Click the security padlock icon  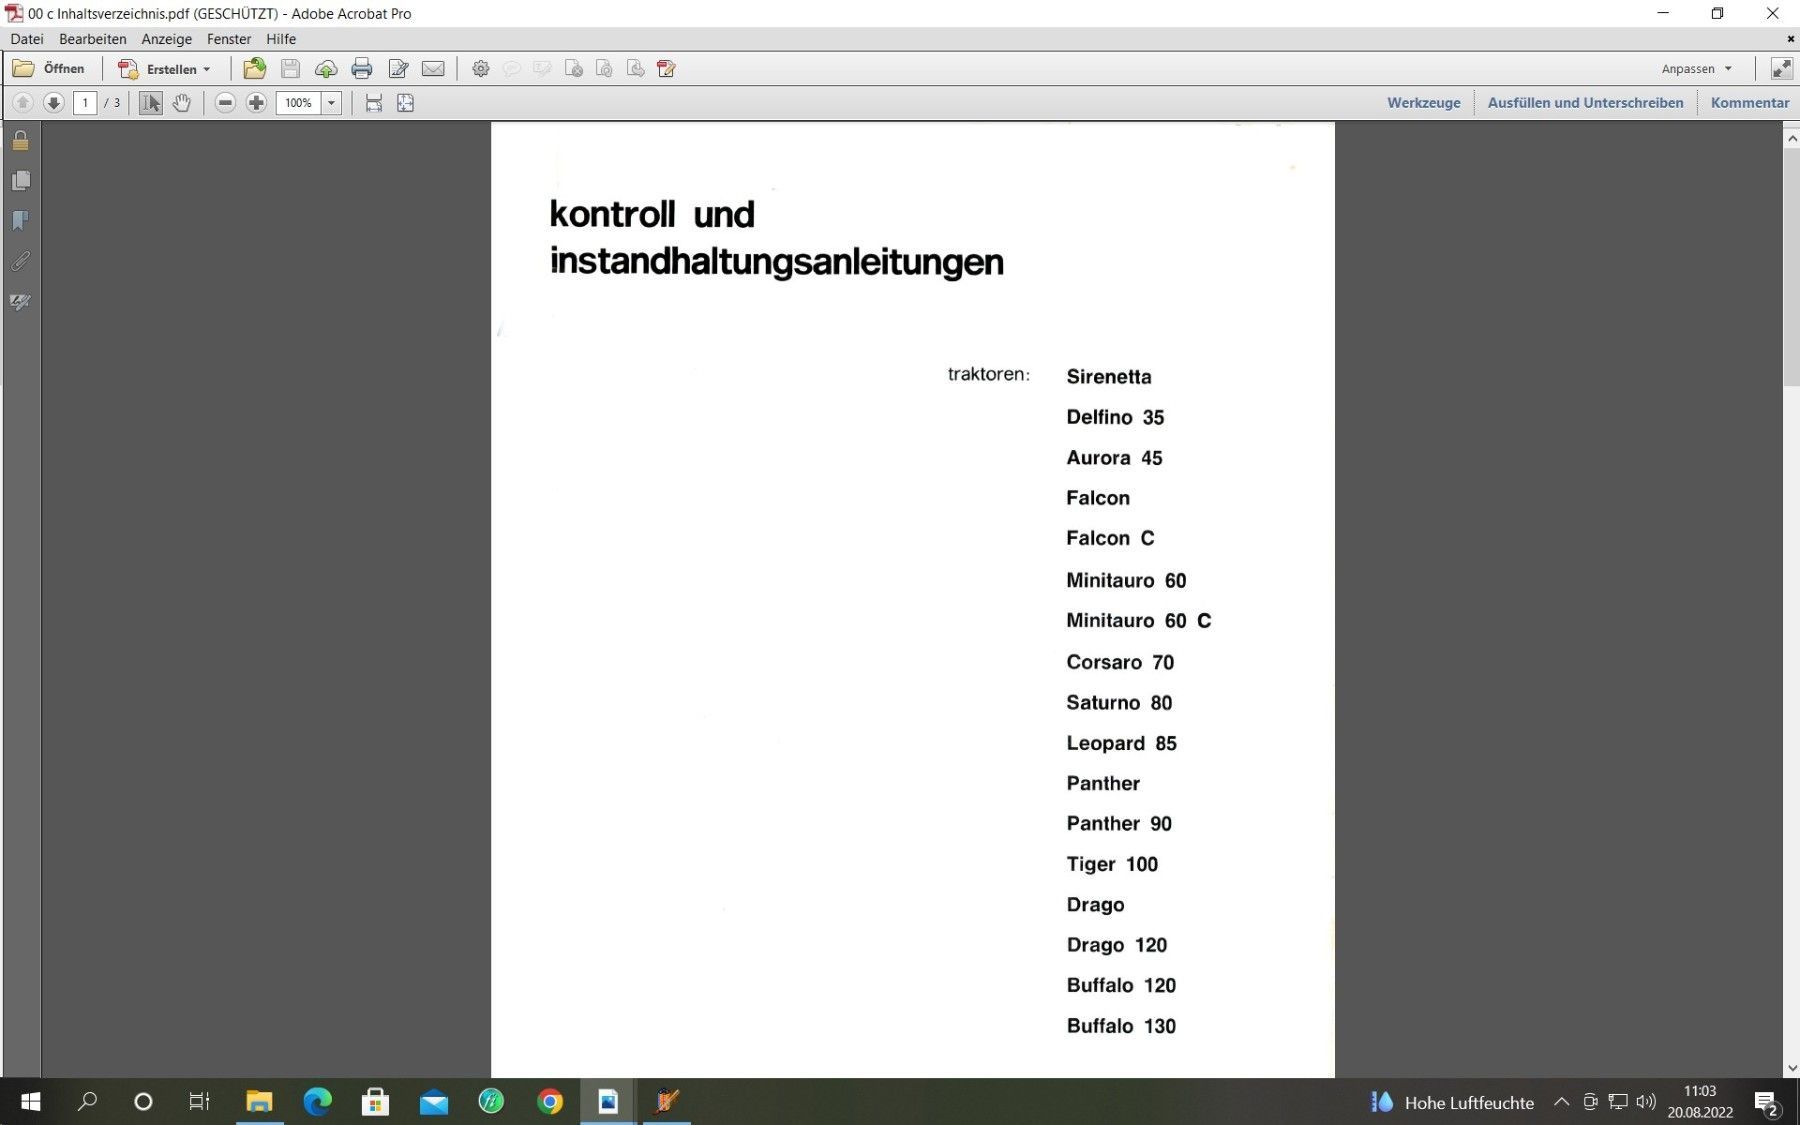coord(20,141)
